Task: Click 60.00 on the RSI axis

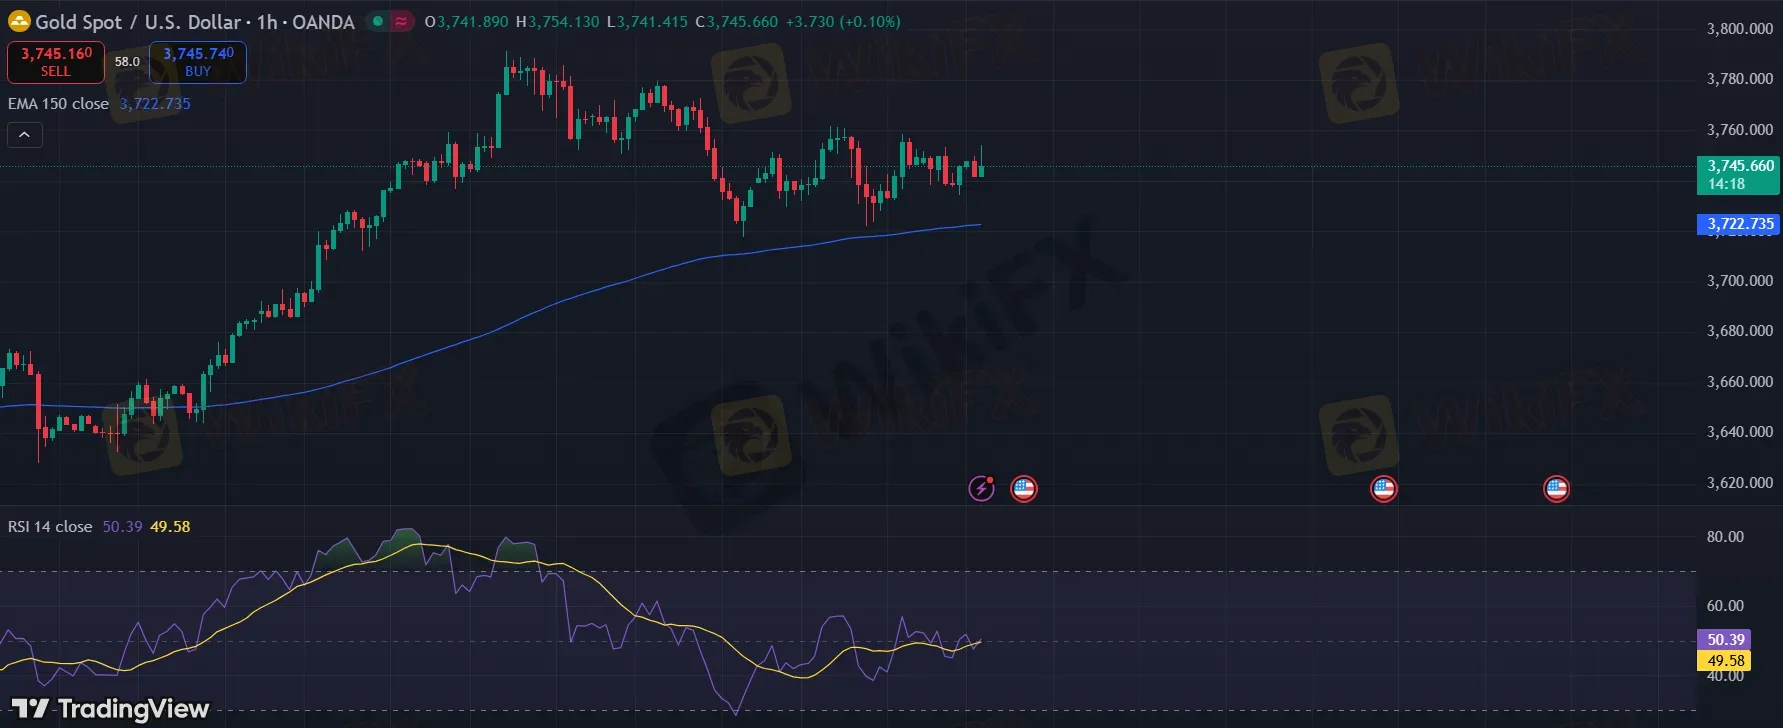Action: [x=1725, y=606]
